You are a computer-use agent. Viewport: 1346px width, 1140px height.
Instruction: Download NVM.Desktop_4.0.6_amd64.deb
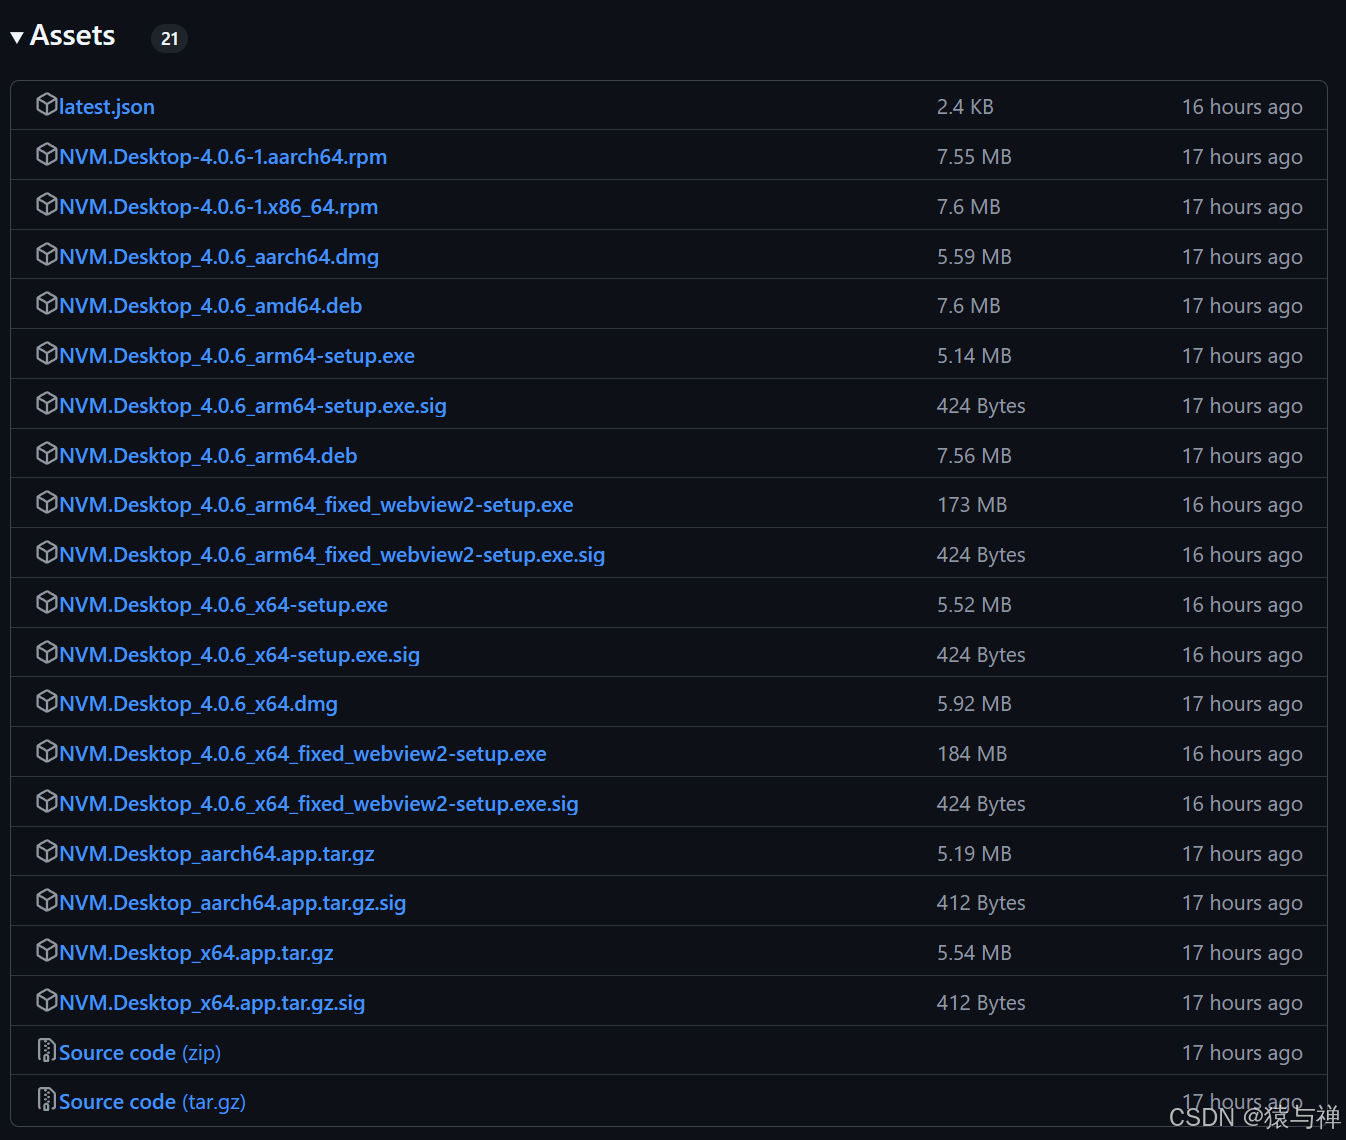(211, 306)
